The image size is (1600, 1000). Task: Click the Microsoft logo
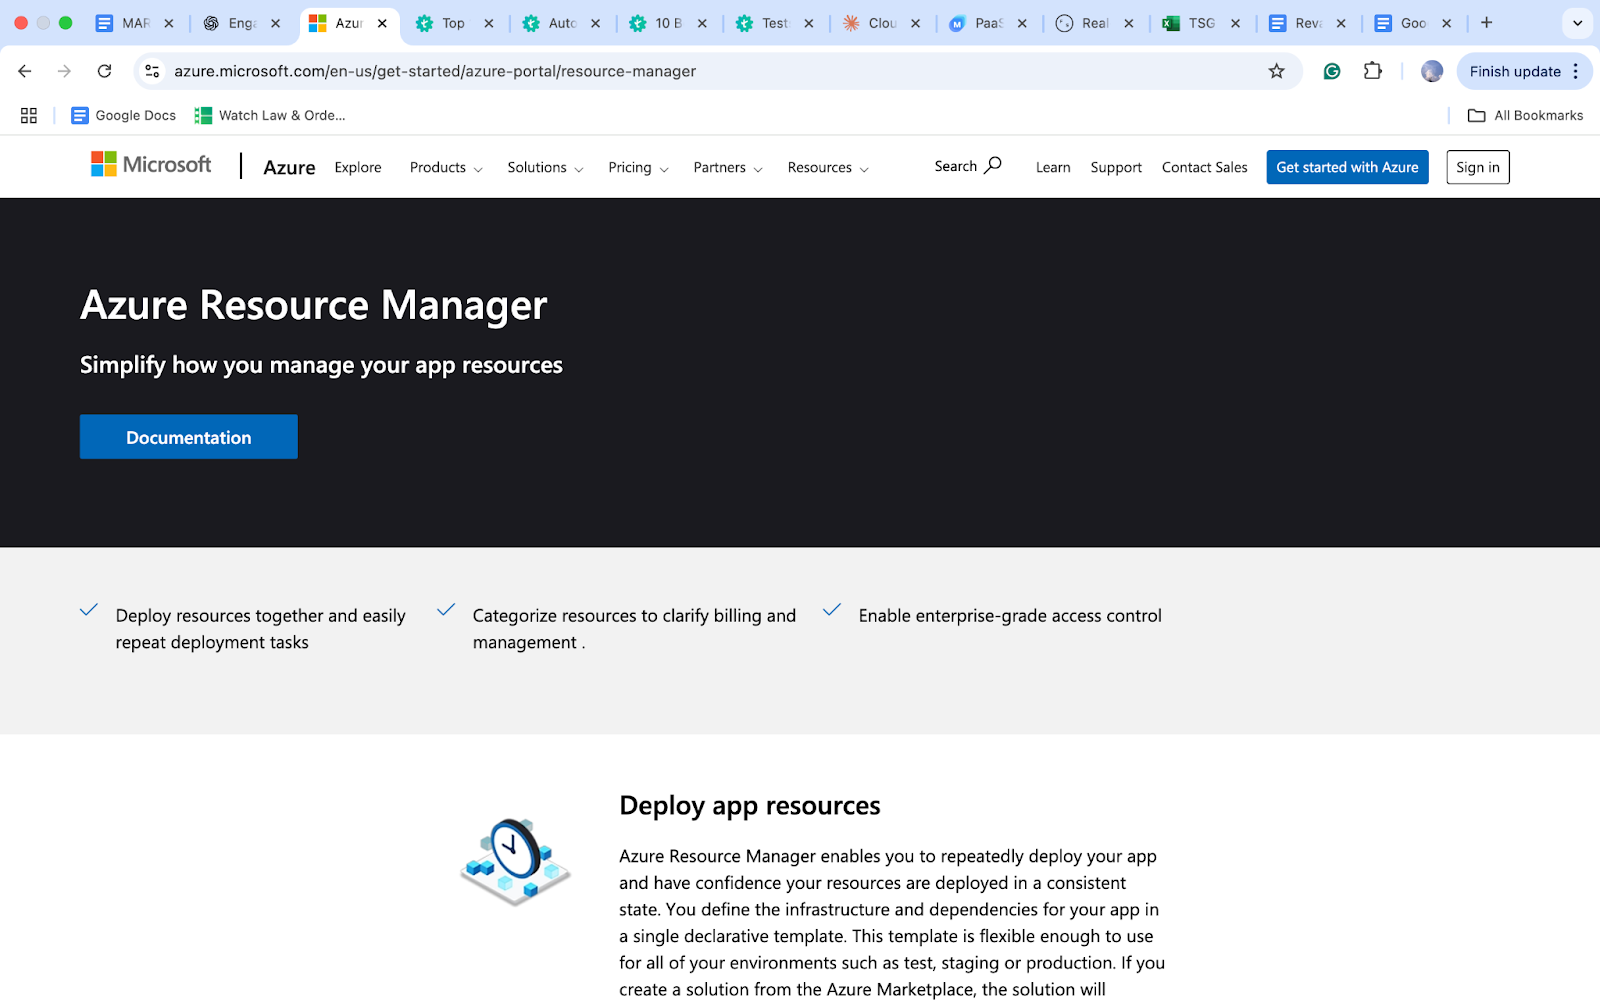coord(151,164)
